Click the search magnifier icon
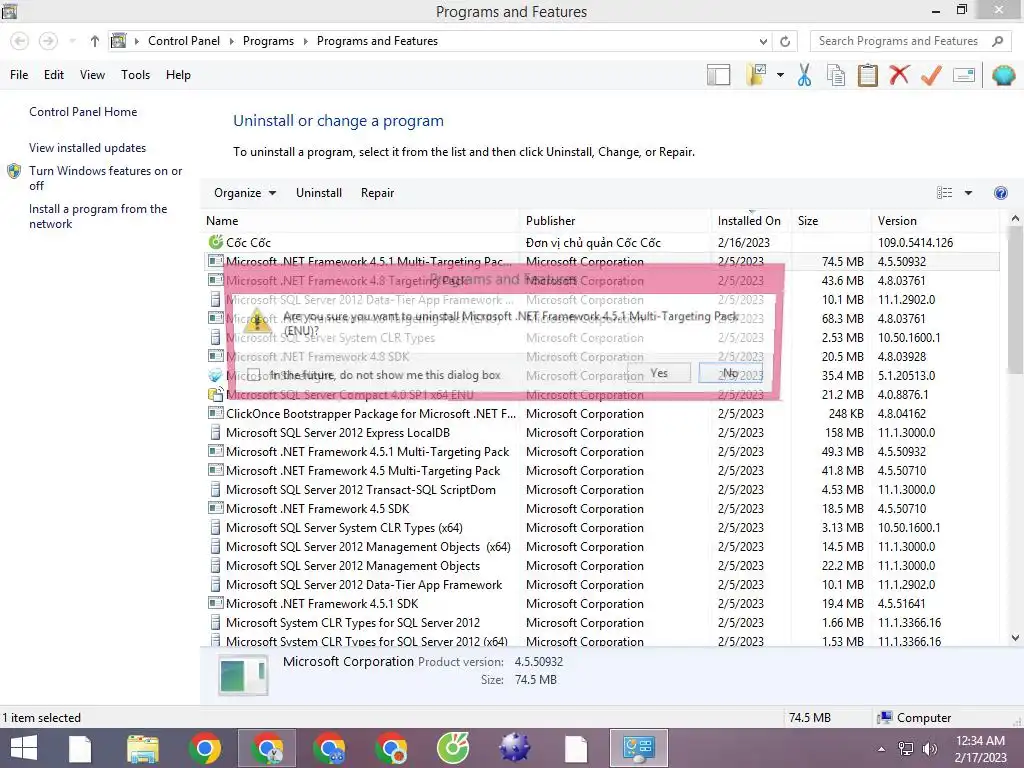The height and width of the screenshot is (768, 1024). 997,41
